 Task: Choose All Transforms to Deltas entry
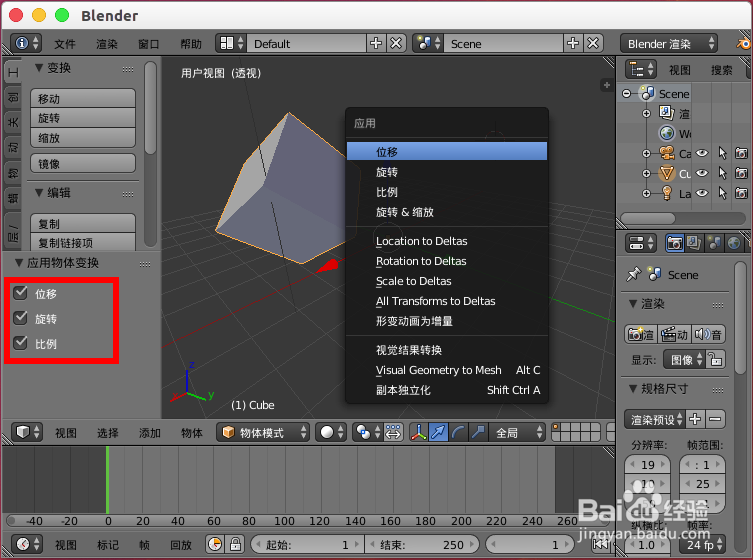[x=447, y=301]
